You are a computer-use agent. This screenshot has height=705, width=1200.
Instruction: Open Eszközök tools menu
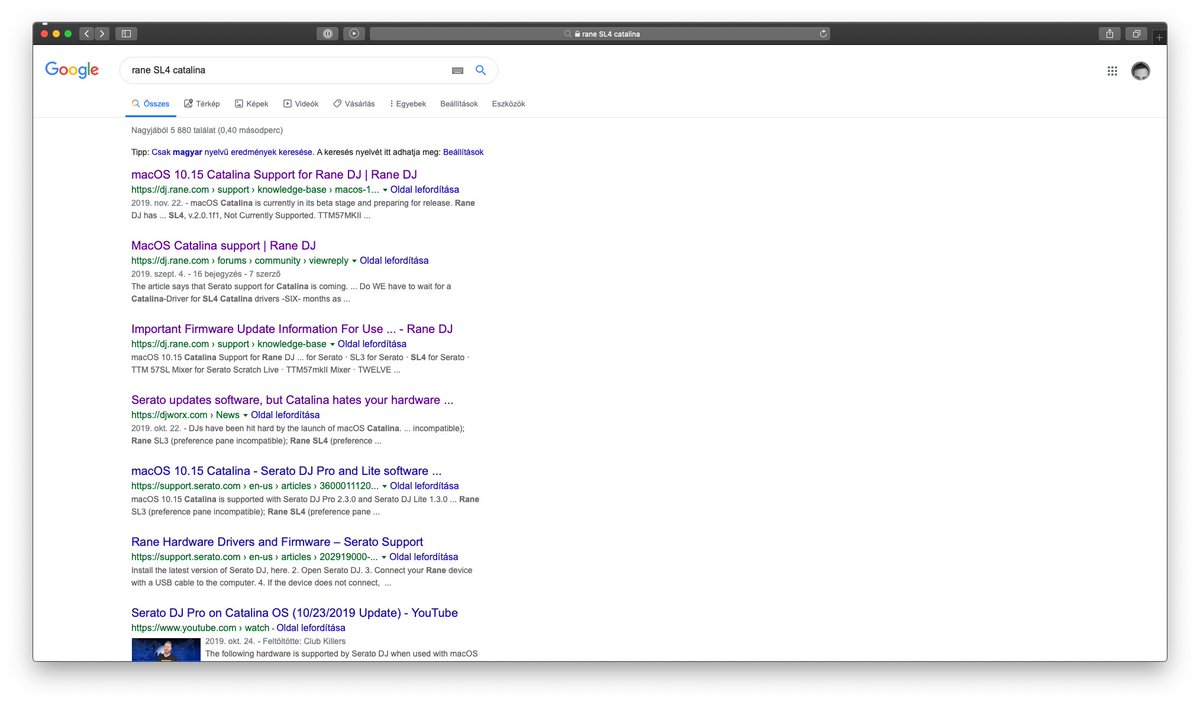pos(508,104)
